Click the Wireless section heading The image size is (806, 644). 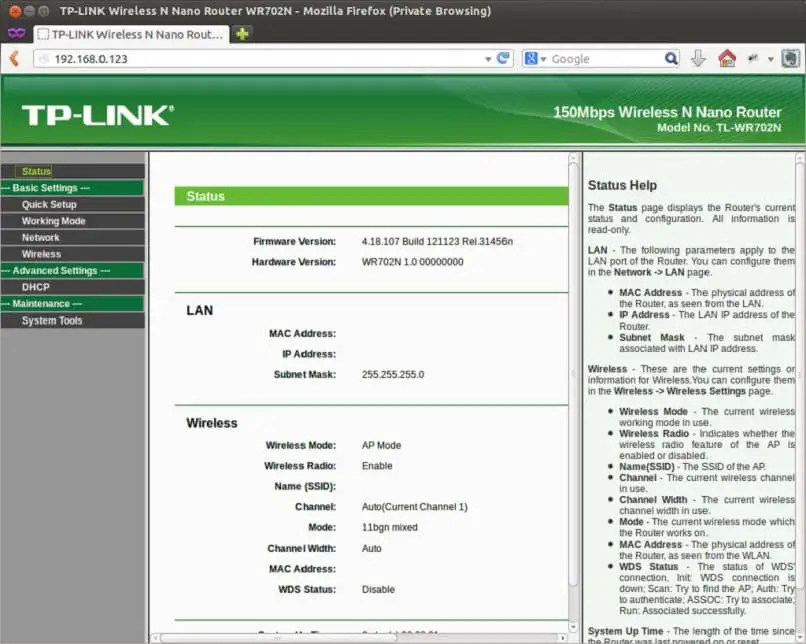(212, 423)
